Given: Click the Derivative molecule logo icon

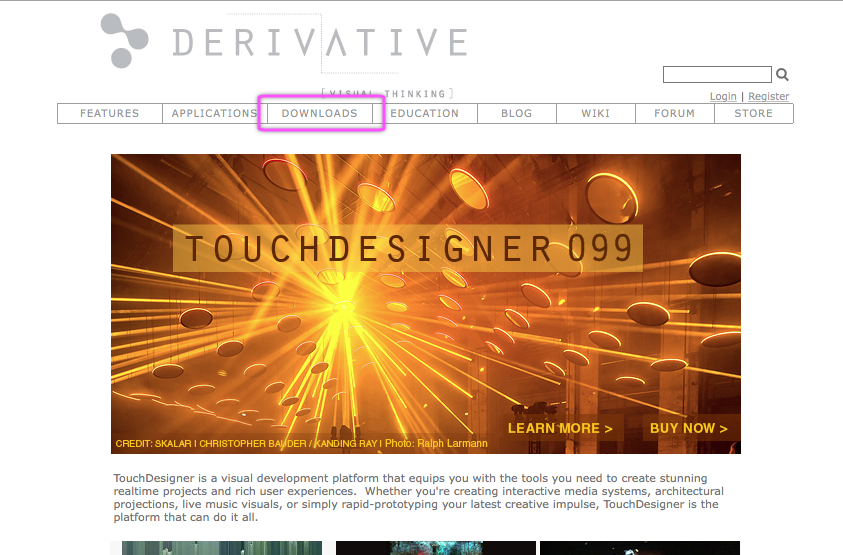Looking at the screenshot, I should pyautogui.click(x=125, y=41).
